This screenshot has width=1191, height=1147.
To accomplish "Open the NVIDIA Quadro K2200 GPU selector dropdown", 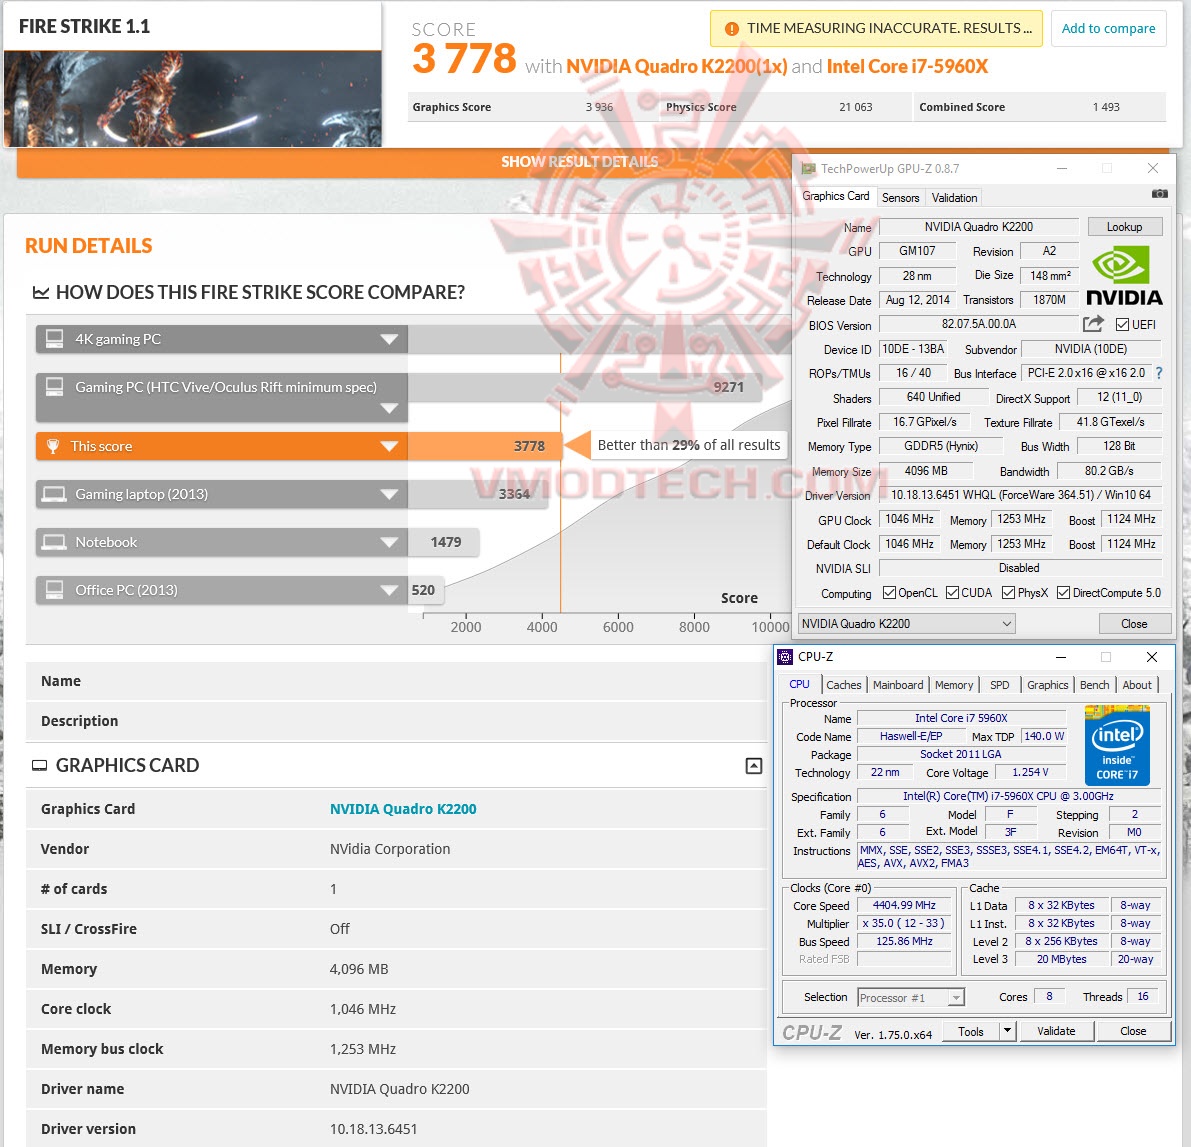I will pos(906,624).
